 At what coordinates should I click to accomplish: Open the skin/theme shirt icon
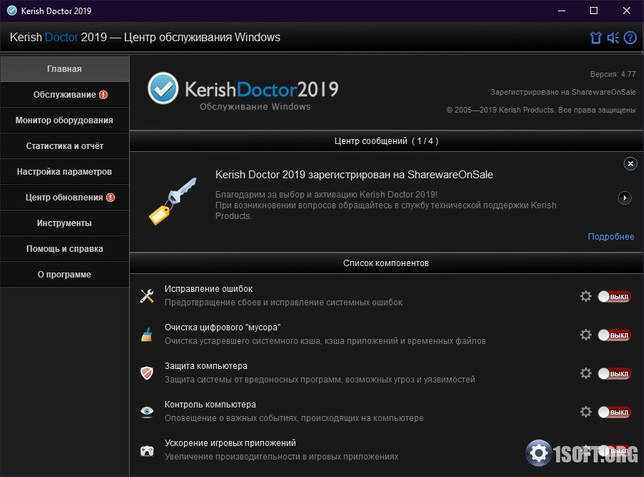point(596,38)
